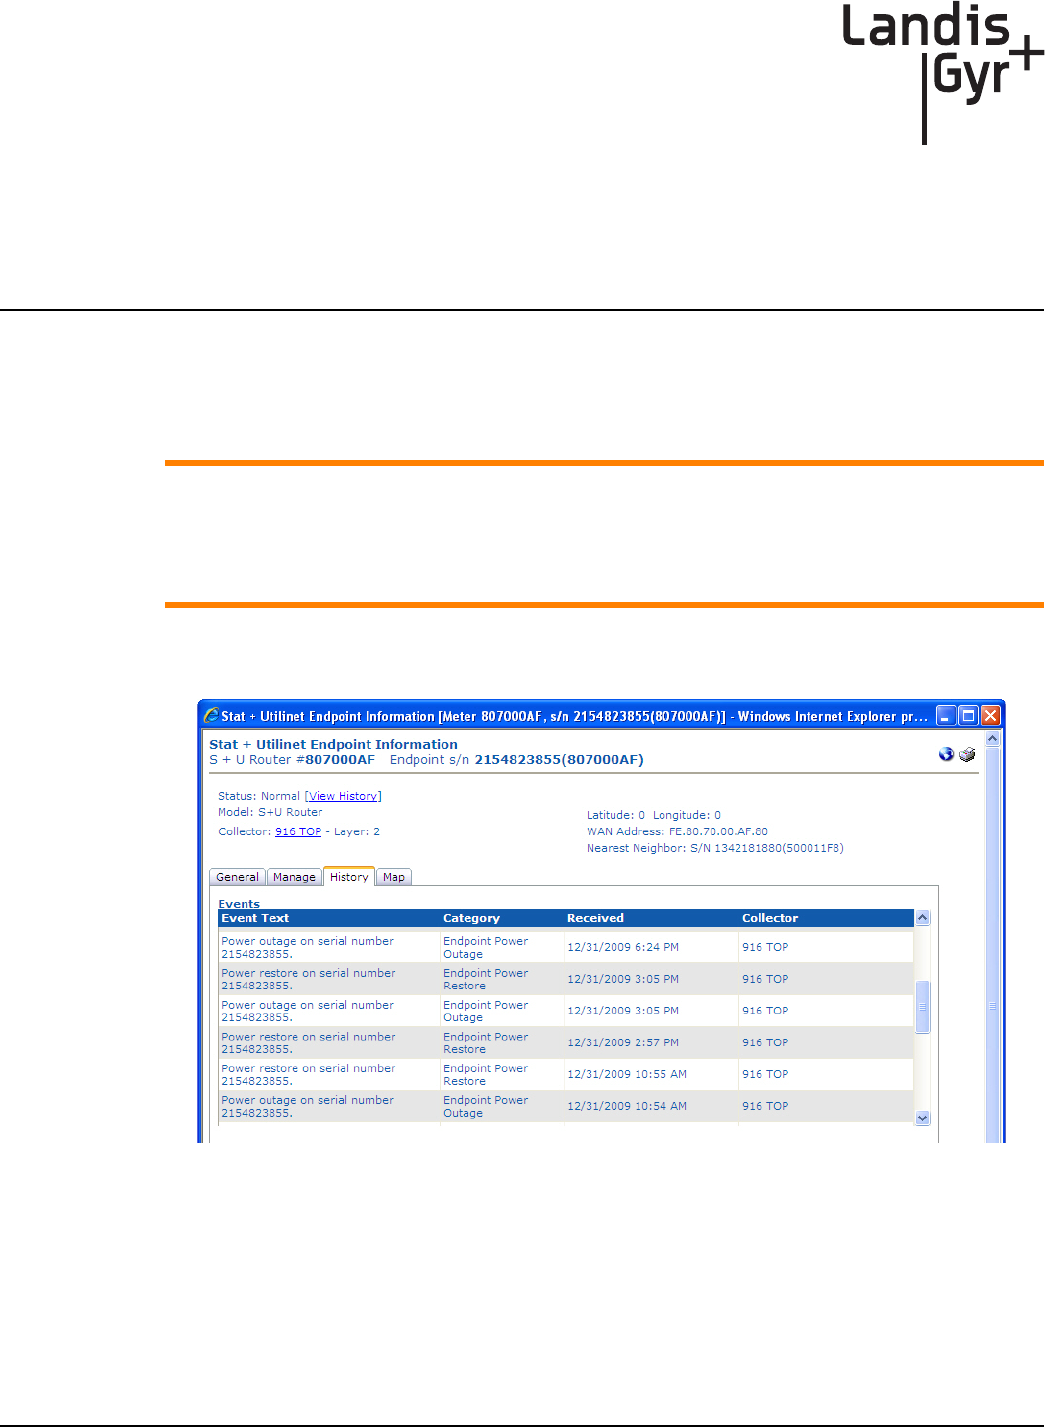Click the printer icon in endpoint header
The height and width of the screenshot is (1427, 1045).
point(967,754)
